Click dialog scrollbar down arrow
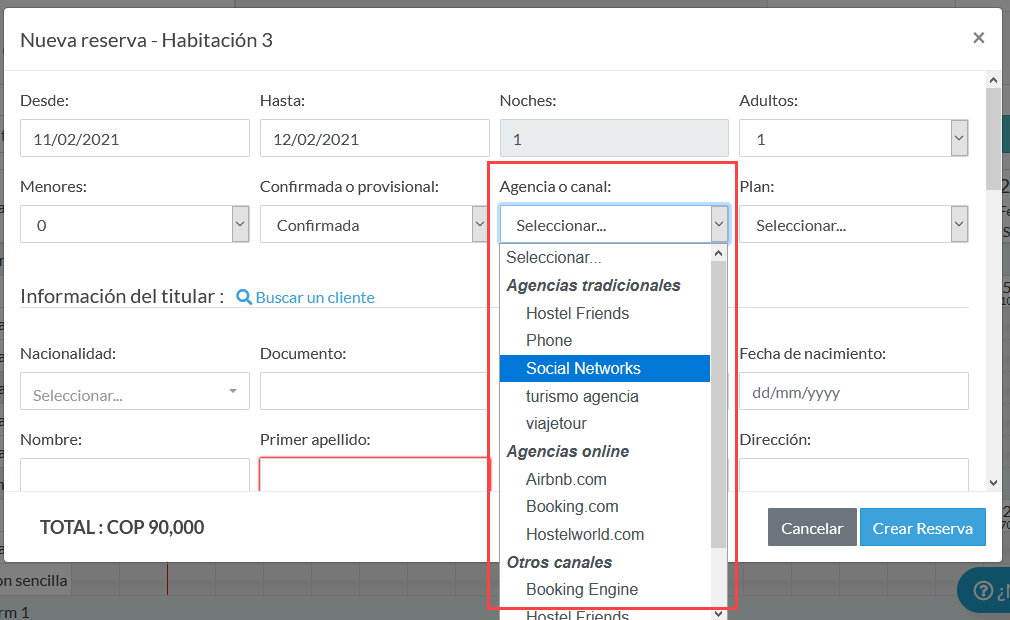This screenshot has height=620, width=1010. [x=993, y=482]
